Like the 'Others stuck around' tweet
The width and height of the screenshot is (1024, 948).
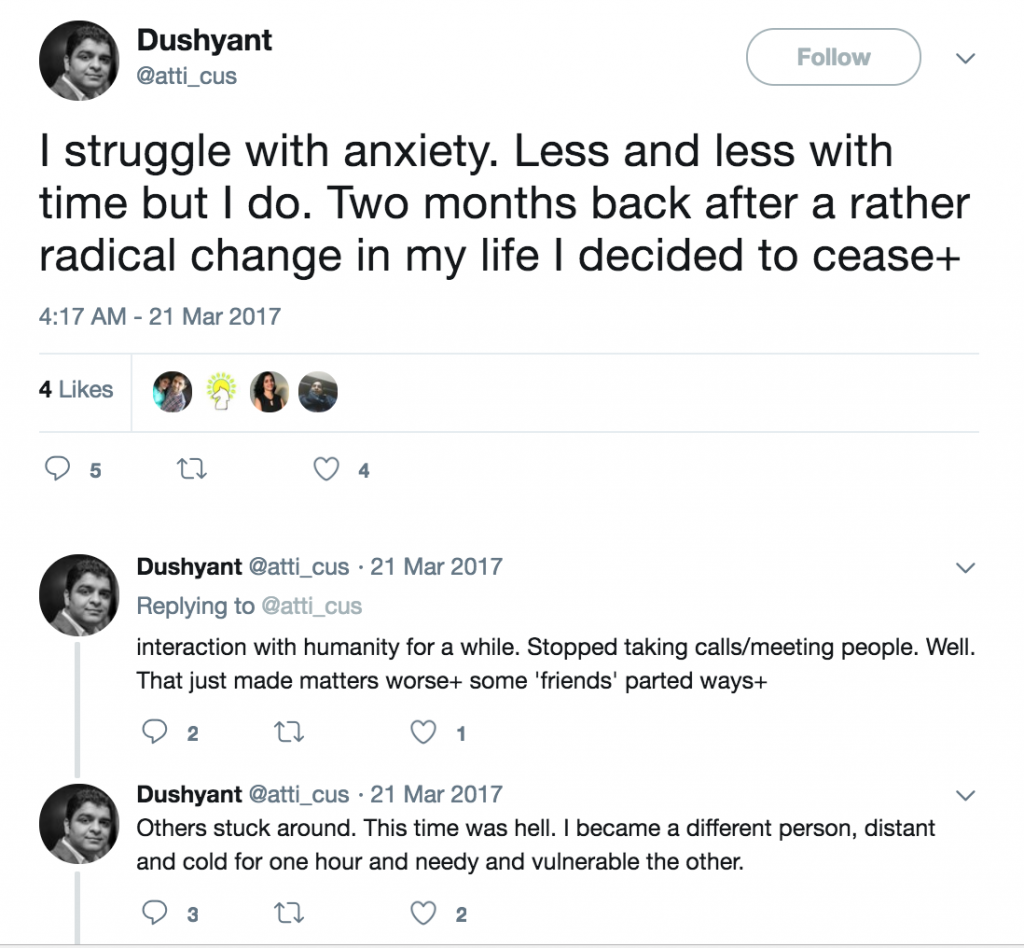tap(425, 912)
